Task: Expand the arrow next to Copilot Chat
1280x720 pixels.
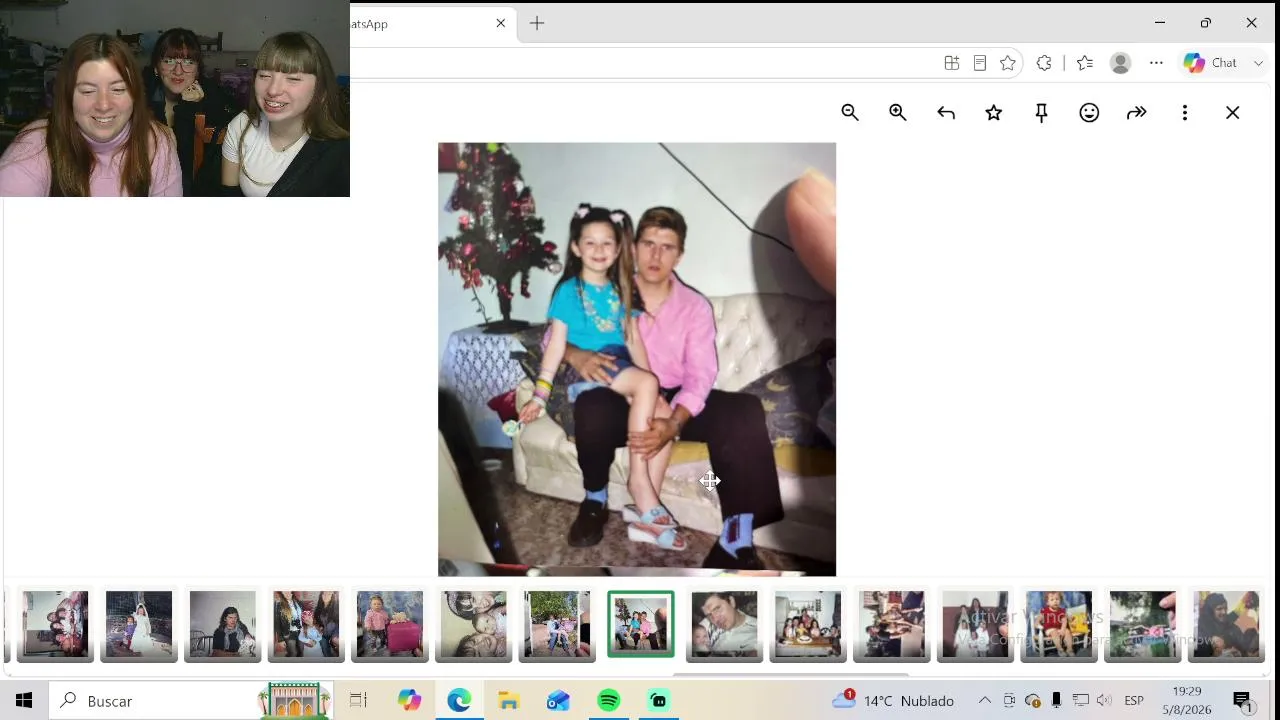Action: [x=1258, y=63]
